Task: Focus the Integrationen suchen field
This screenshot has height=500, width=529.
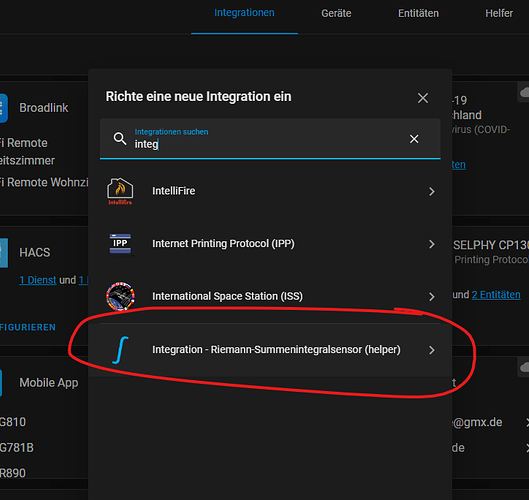Action: (x=270, y=138)
